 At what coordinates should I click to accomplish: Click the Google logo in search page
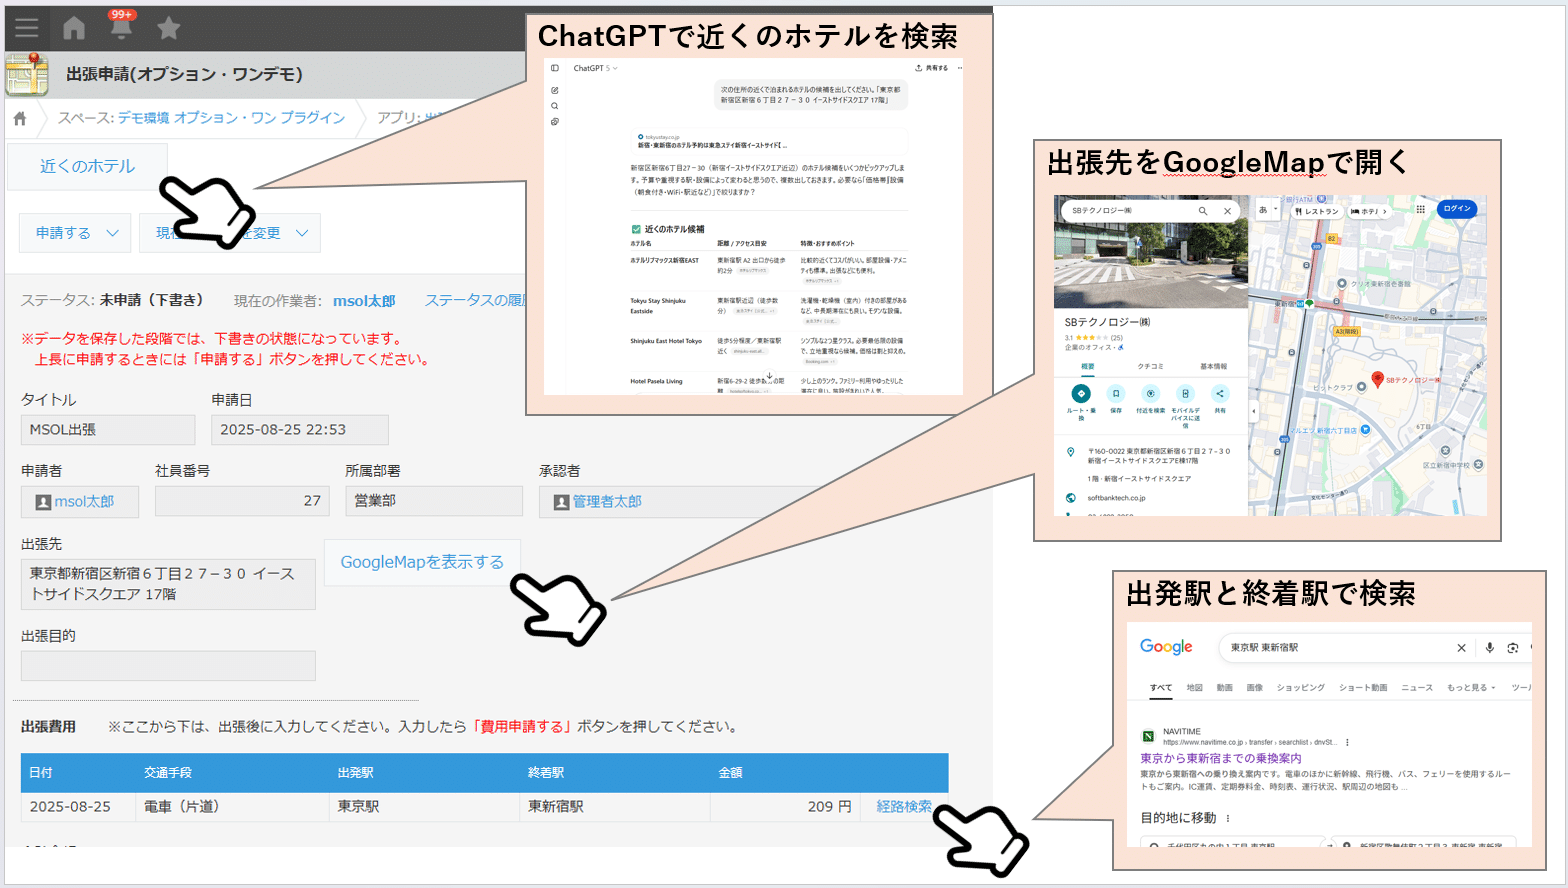1166,647
